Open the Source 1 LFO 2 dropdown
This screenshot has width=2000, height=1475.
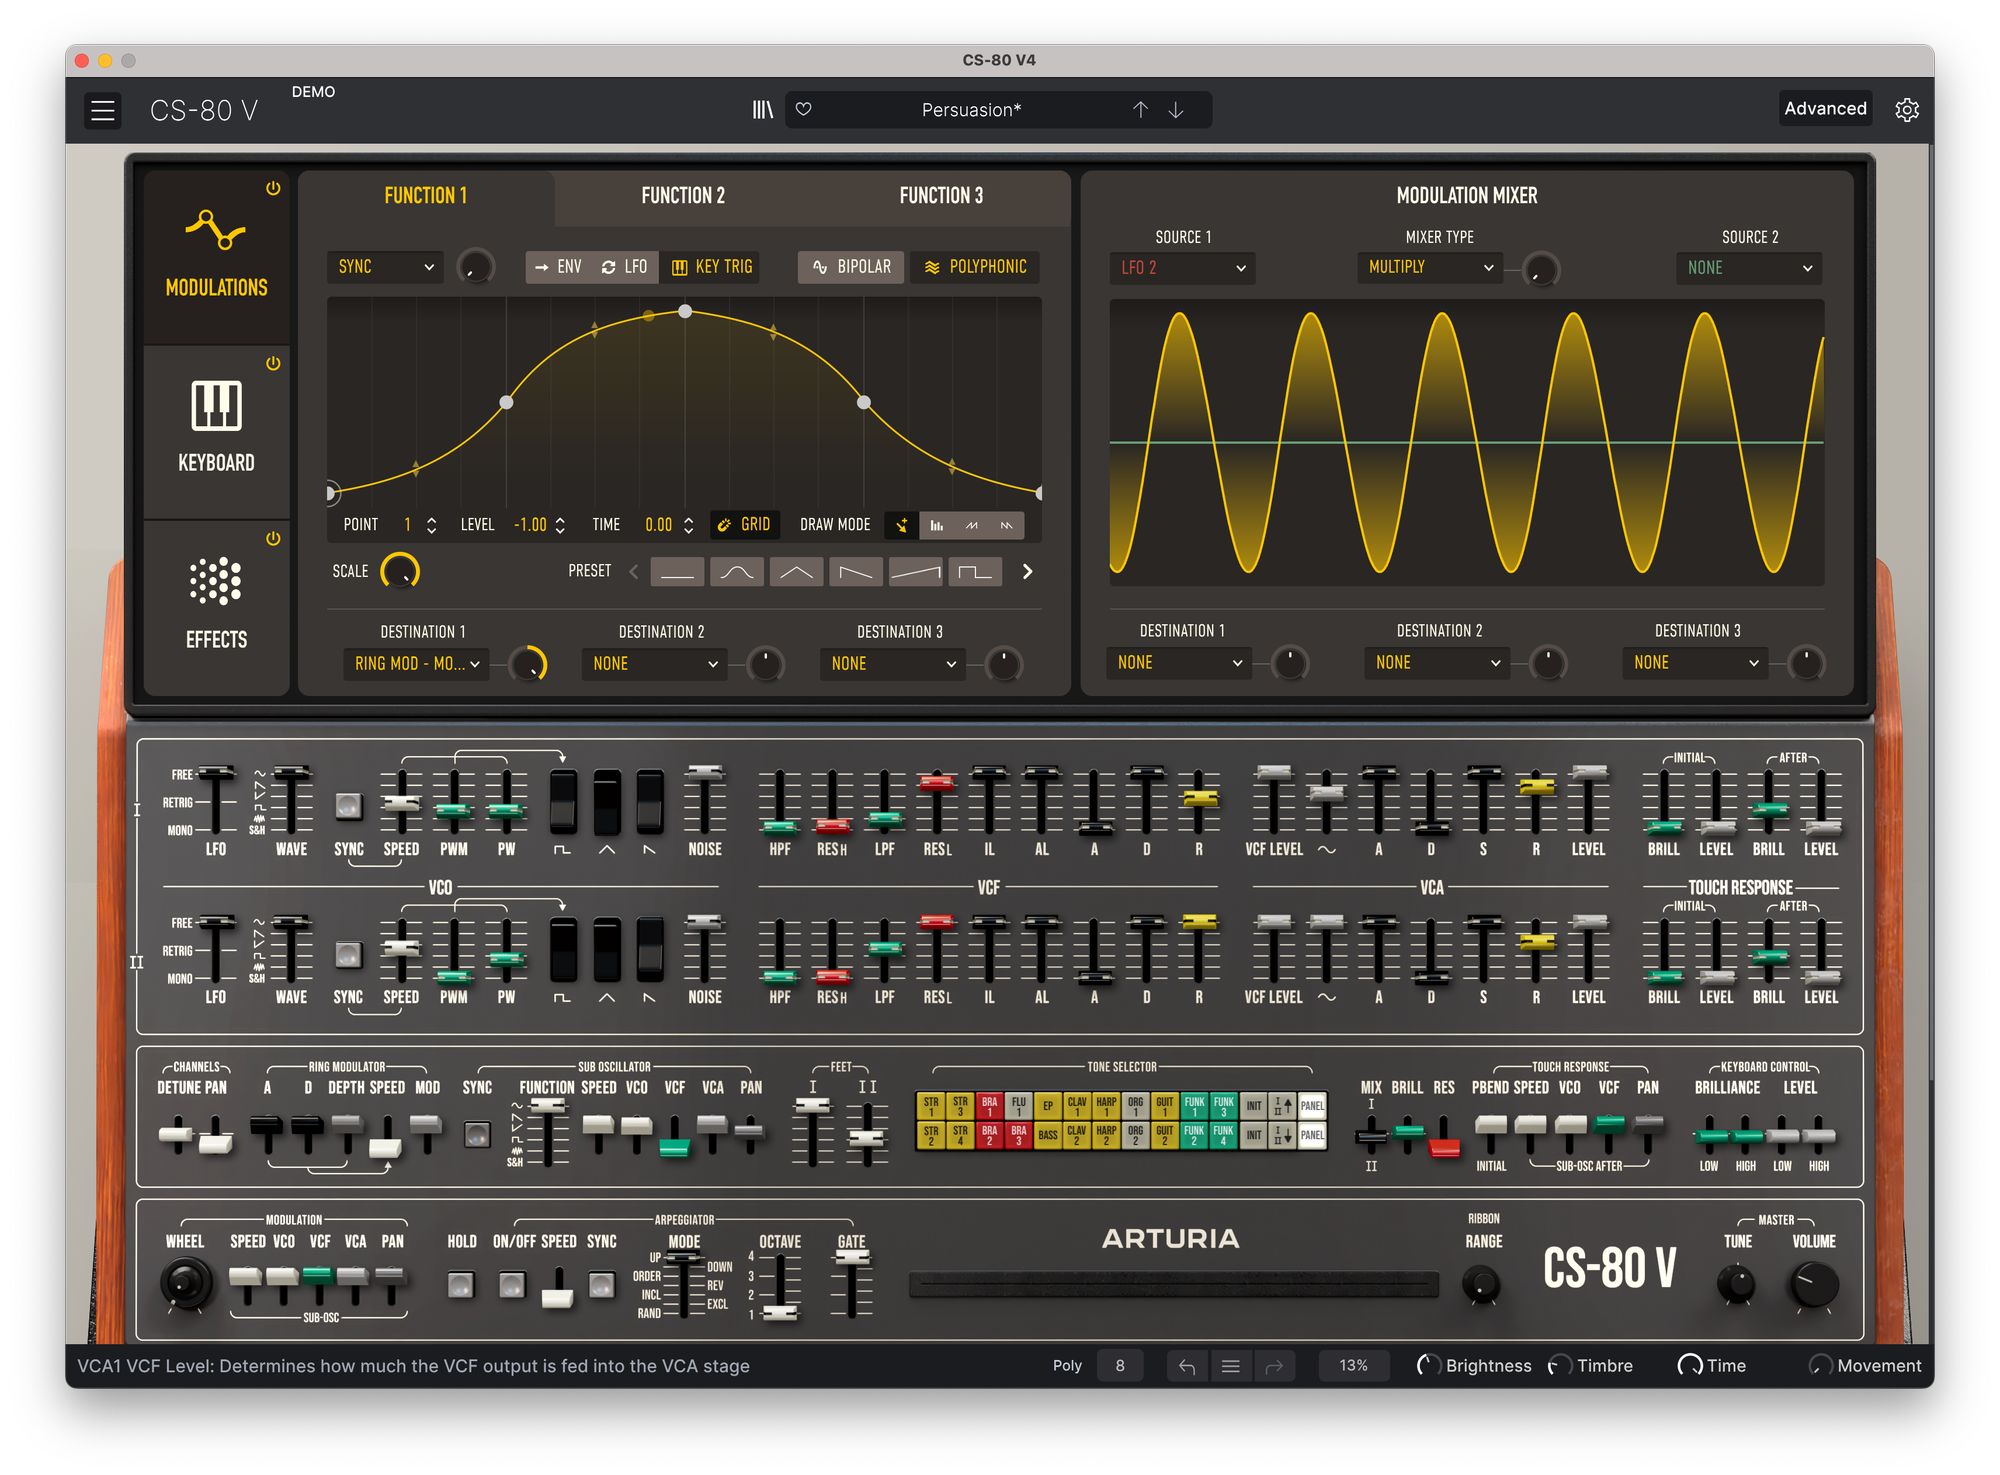click(1182, 268)
